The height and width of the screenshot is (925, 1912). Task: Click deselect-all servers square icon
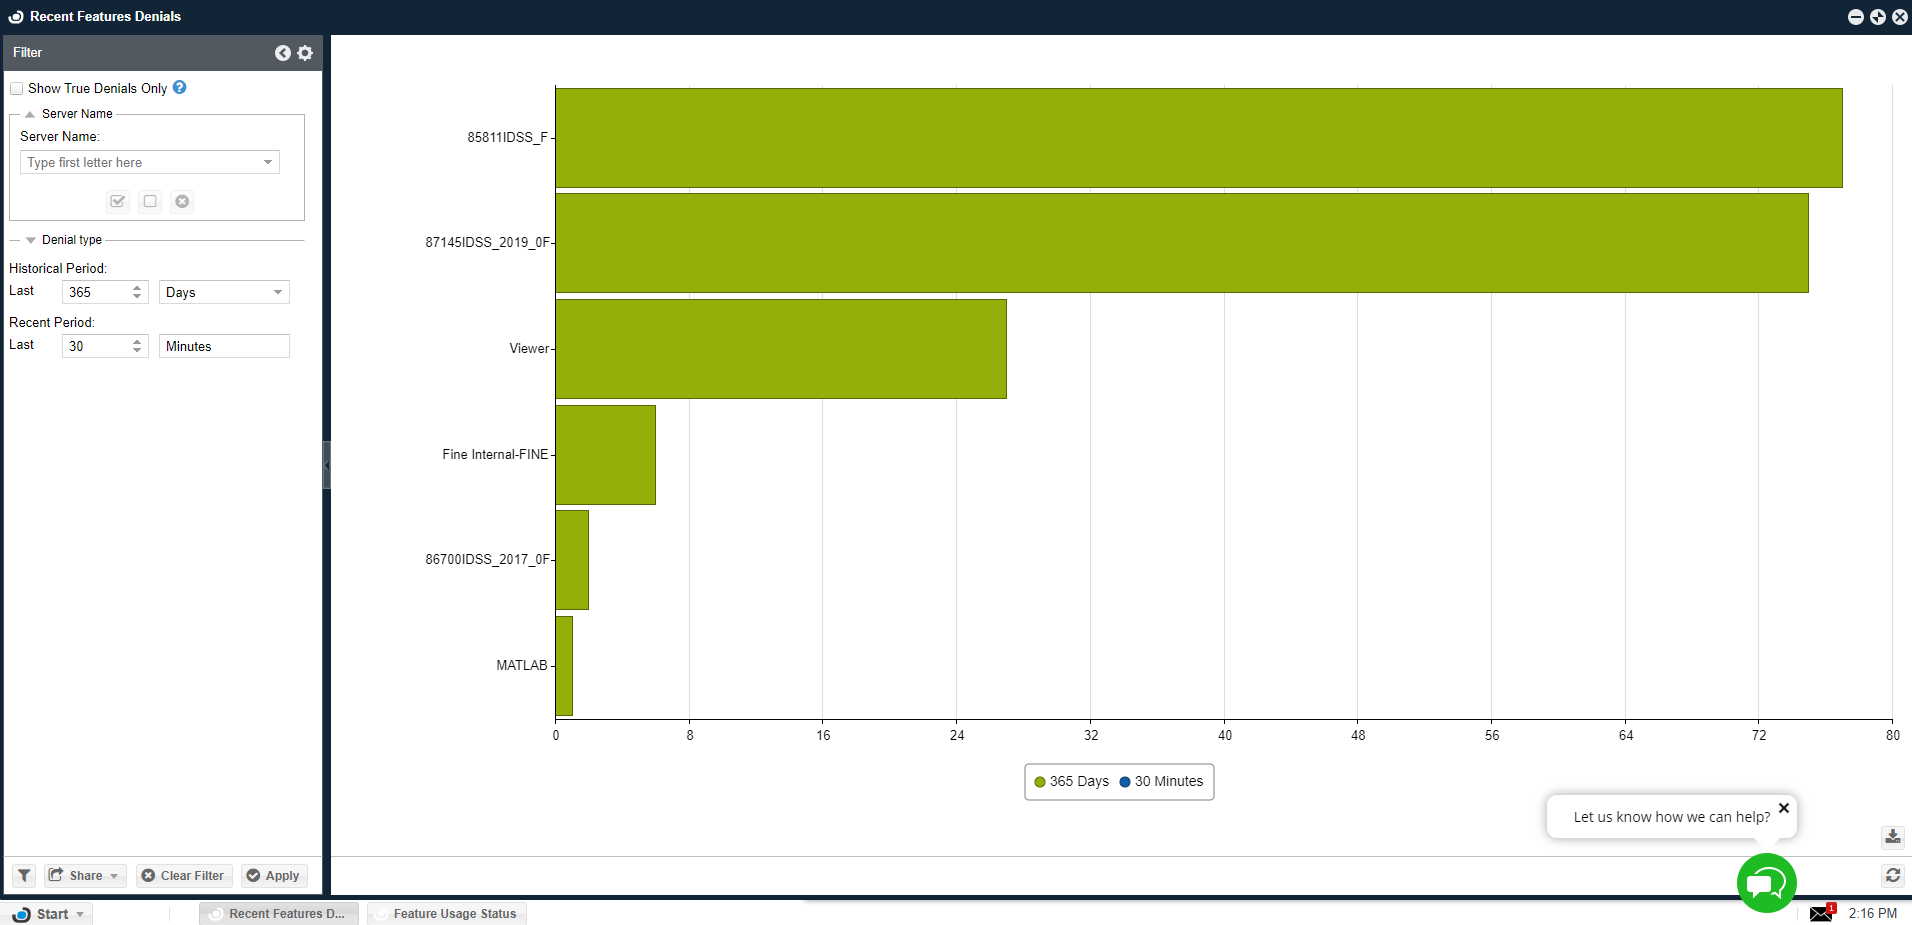coord(150,201)
